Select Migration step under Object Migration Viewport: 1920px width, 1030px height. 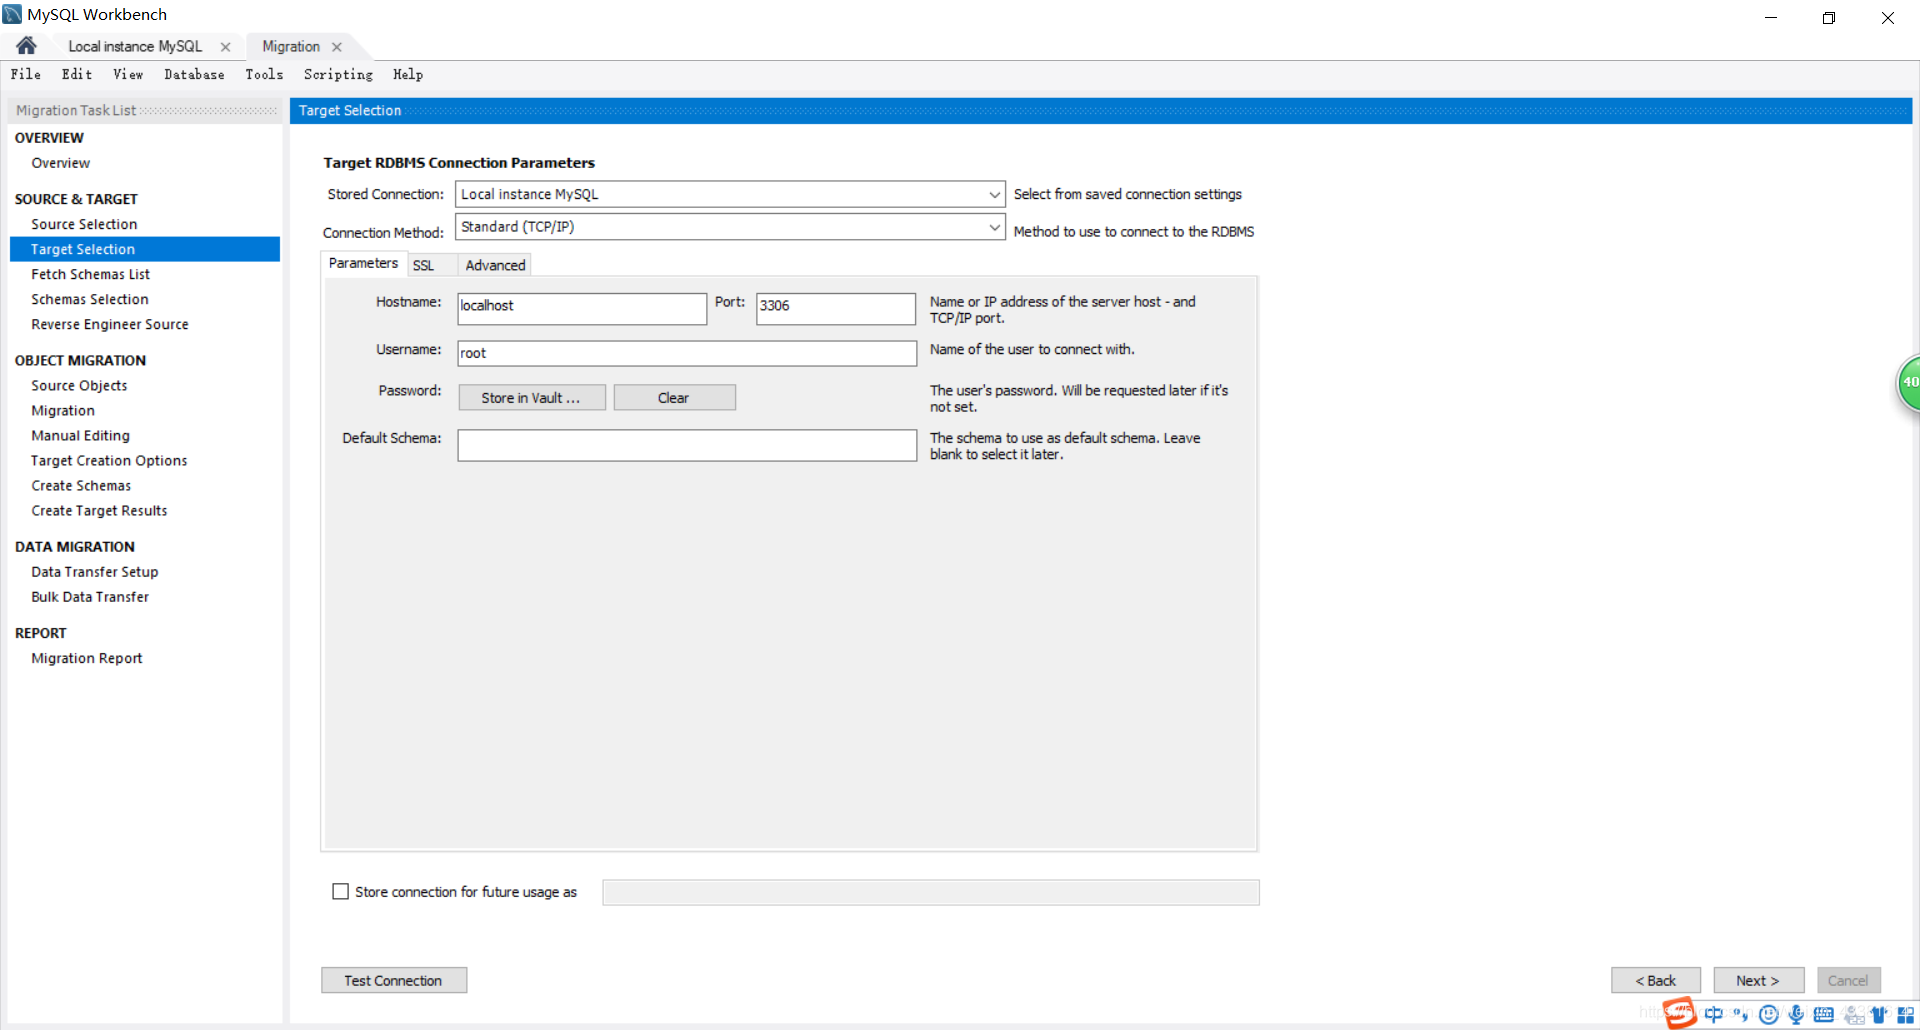click(x=63, y=410)
